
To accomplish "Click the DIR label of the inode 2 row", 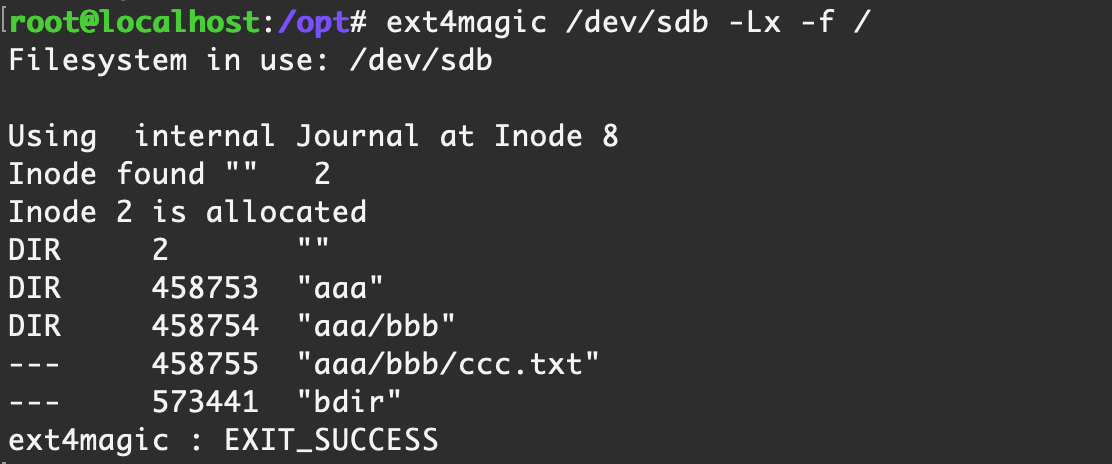I will click(35, 250).
